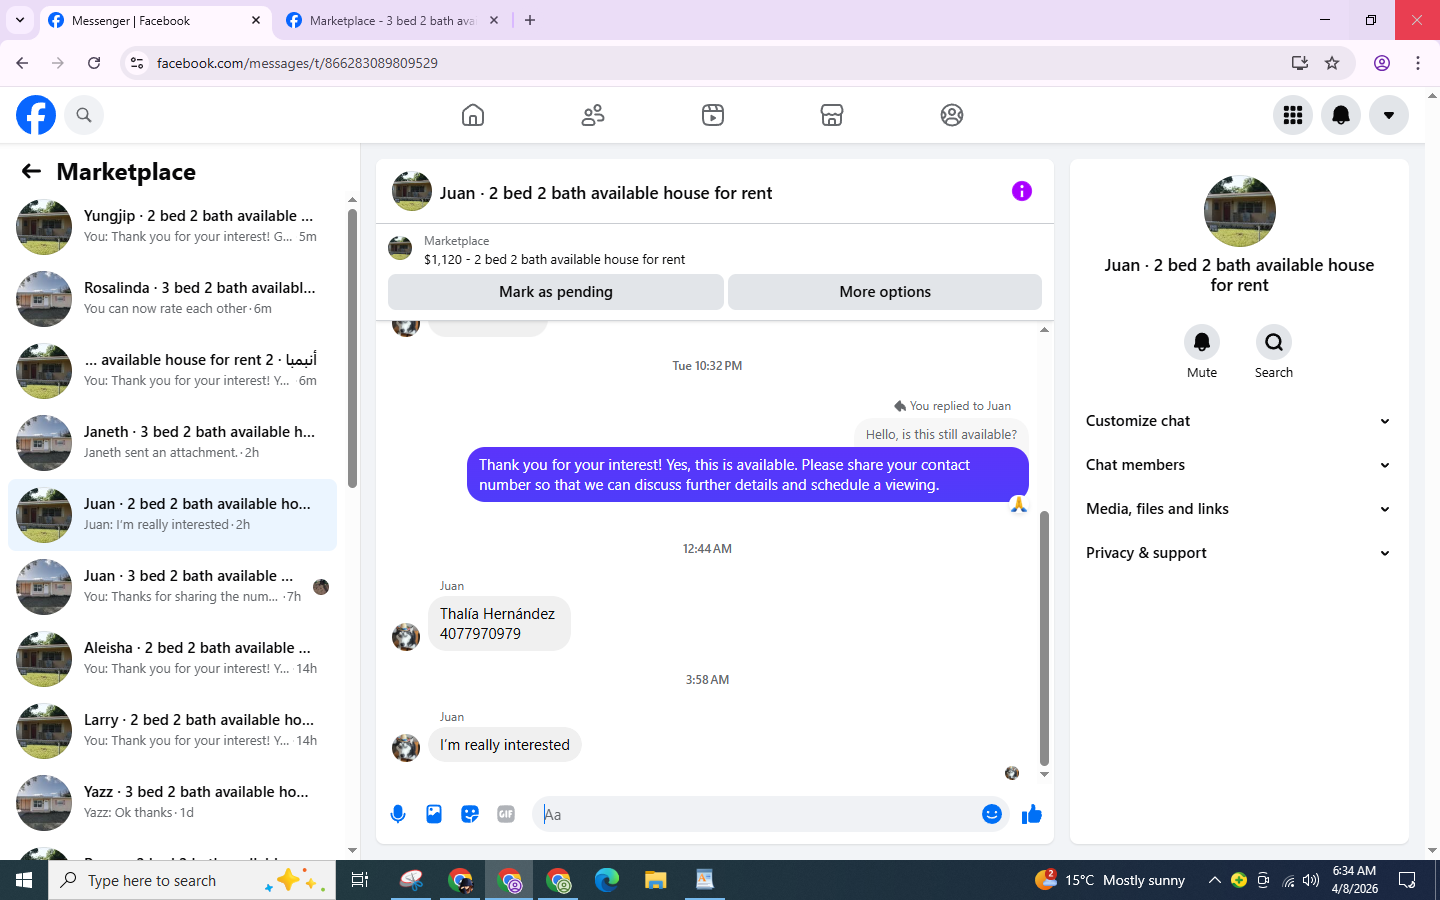This screenshot has height=900, width=1440.
Task: Open the nine-dot Menu grid icon
Action: pyautogui.click(x=1293, y=115)
